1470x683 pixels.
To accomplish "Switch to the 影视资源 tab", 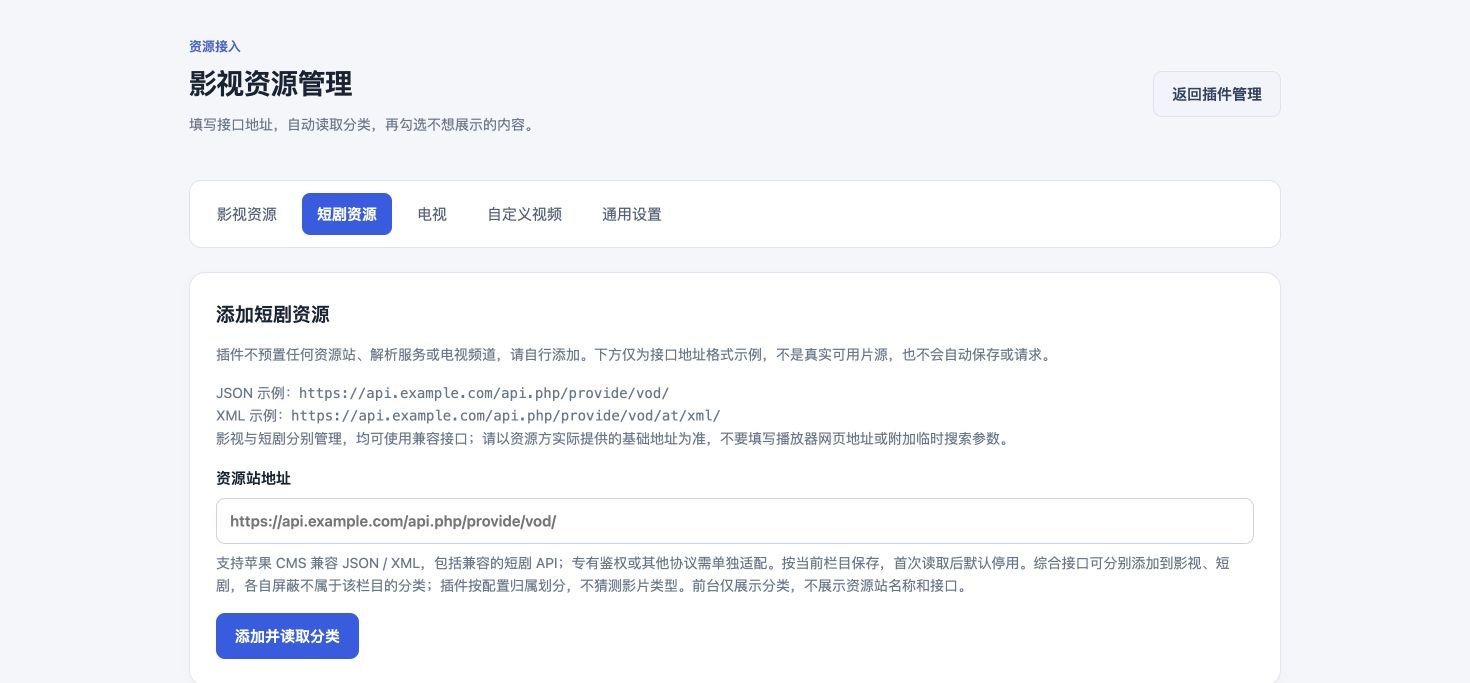I will click(x=247, y=214).
